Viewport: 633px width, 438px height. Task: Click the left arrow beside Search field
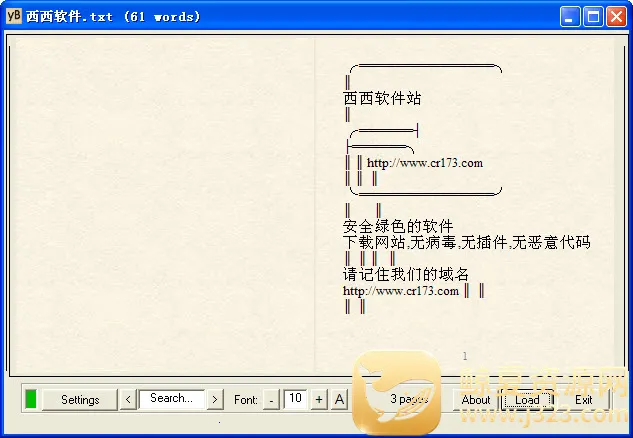(128, 399)
